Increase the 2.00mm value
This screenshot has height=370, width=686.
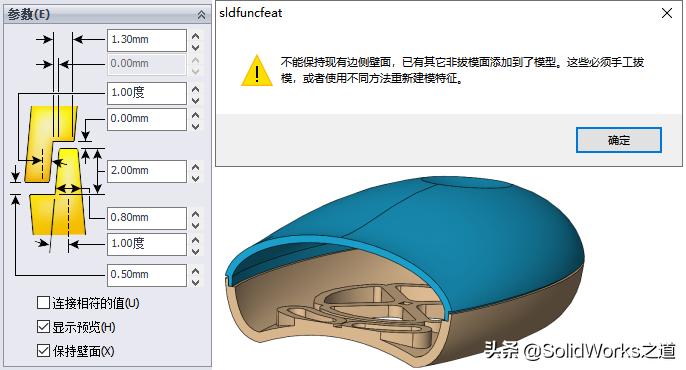196,167
